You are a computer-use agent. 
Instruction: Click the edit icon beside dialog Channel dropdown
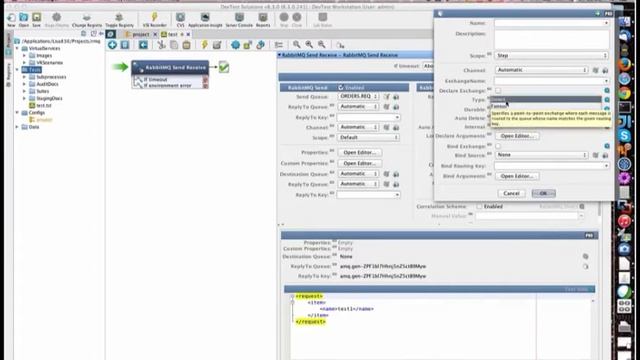coord(596,70)
